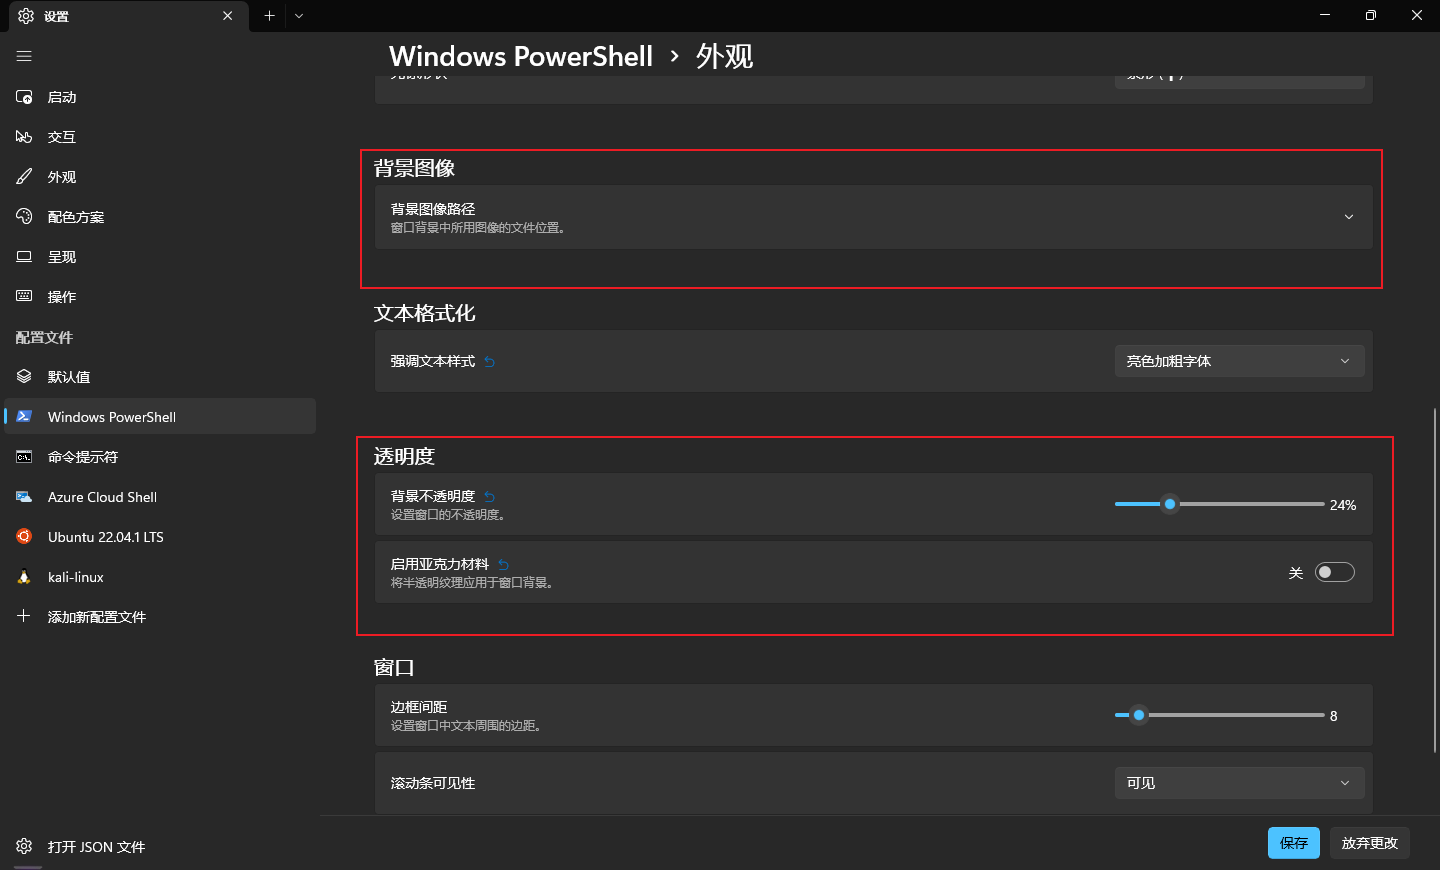Viewport: 1440px width, 870px height.
Task: Open the 交互 settings page
Action: point(62,137)
